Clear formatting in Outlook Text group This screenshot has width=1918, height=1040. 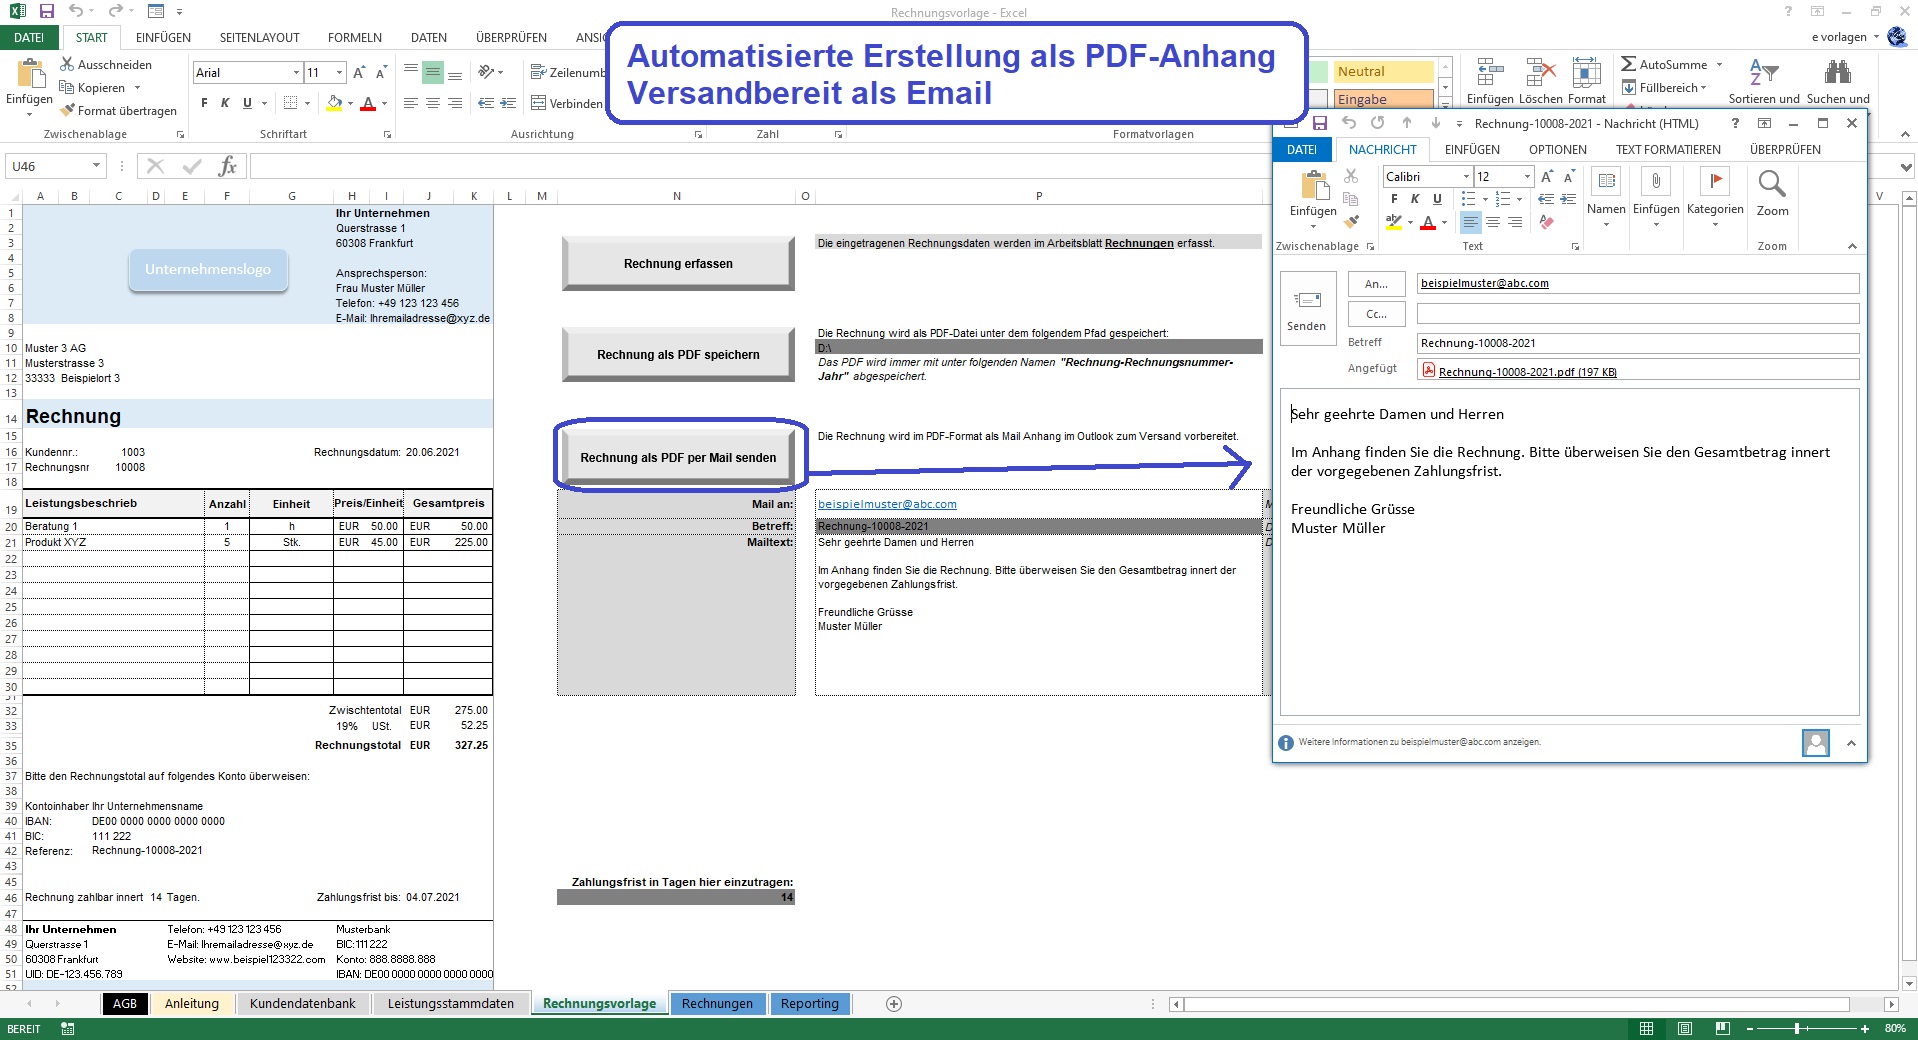coord(1547,222)
